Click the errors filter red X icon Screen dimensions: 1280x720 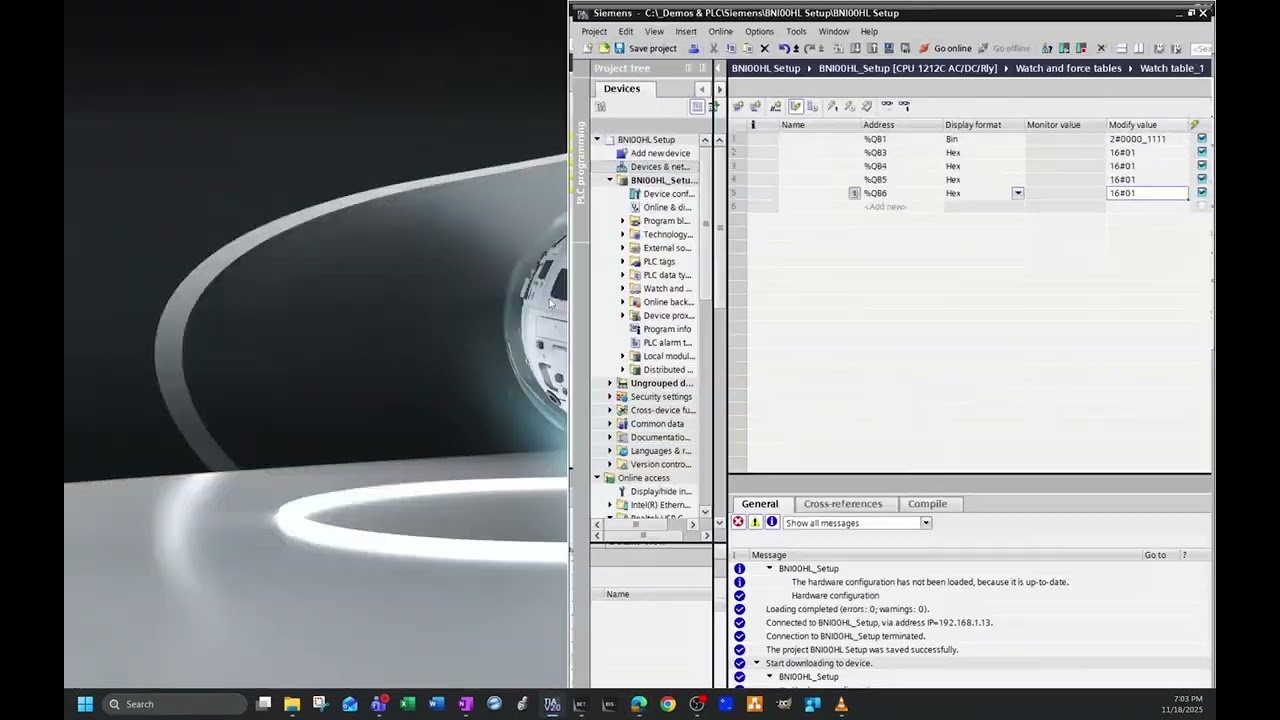point(738,522)
